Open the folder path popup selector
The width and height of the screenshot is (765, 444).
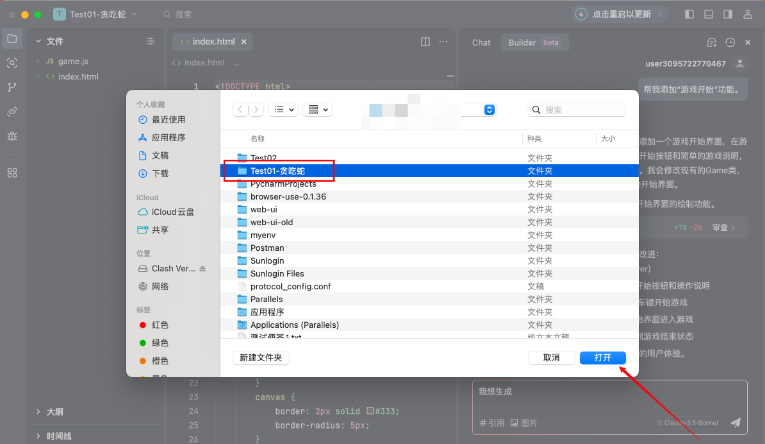[489, 110]
